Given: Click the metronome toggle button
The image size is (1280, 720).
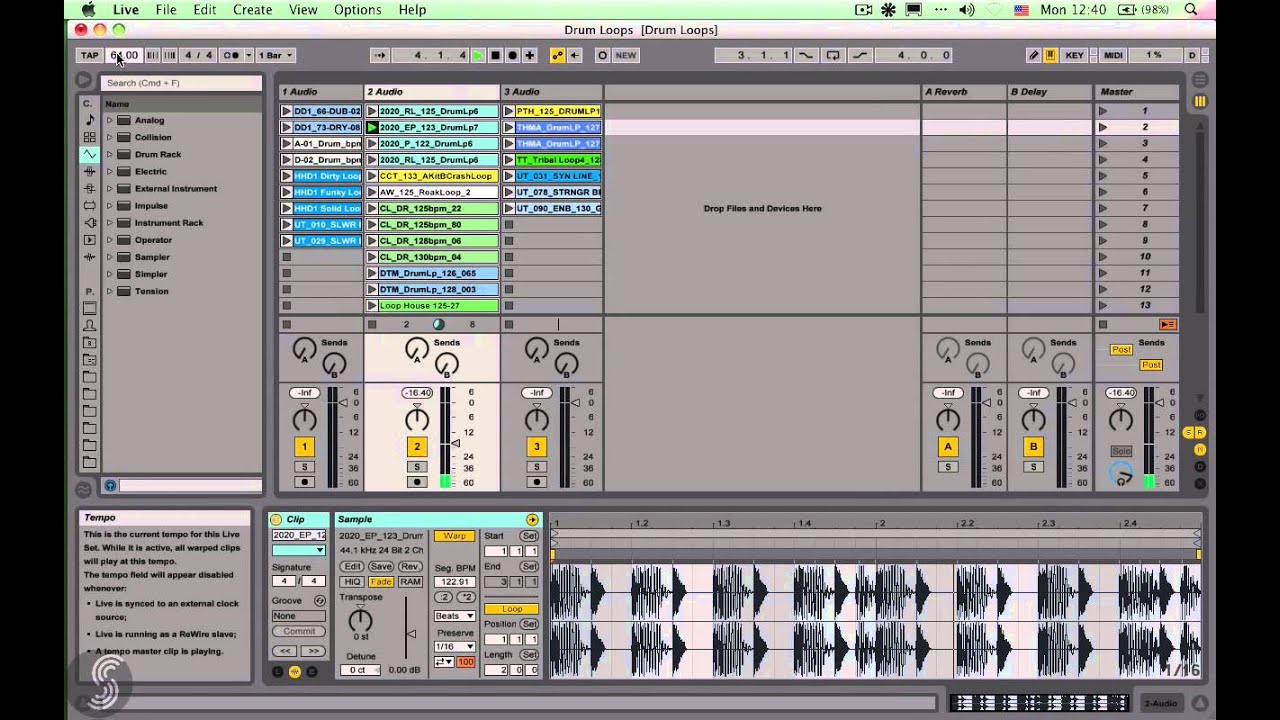Looking at the screenshot, I should tap(231, 55).
